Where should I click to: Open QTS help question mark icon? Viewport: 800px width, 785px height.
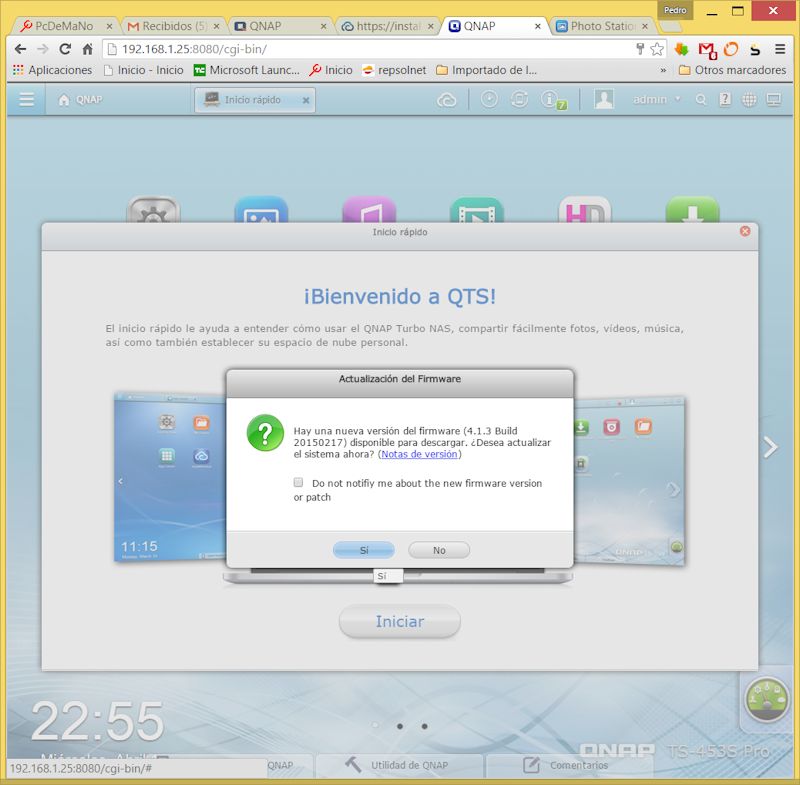(724, 99)
